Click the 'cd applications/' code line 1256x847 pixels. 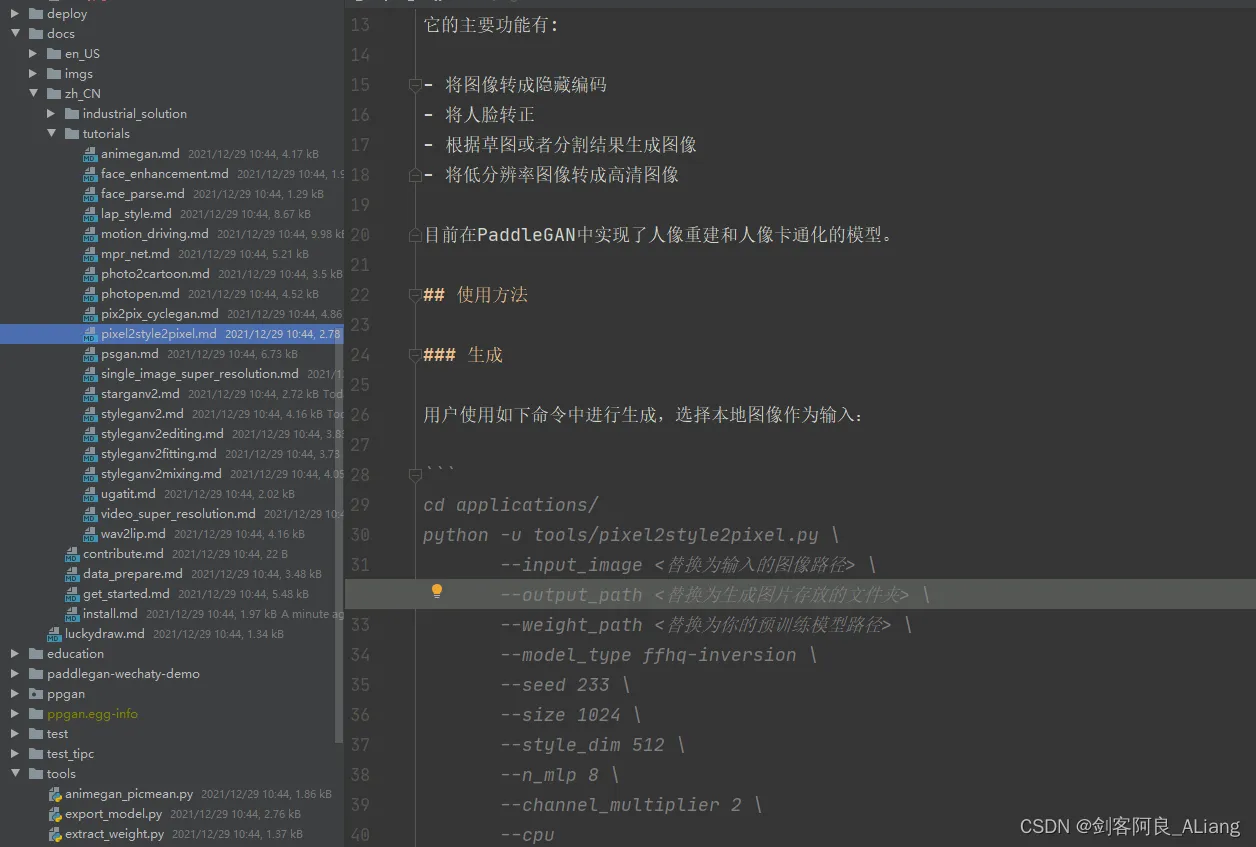pos(511,505)
